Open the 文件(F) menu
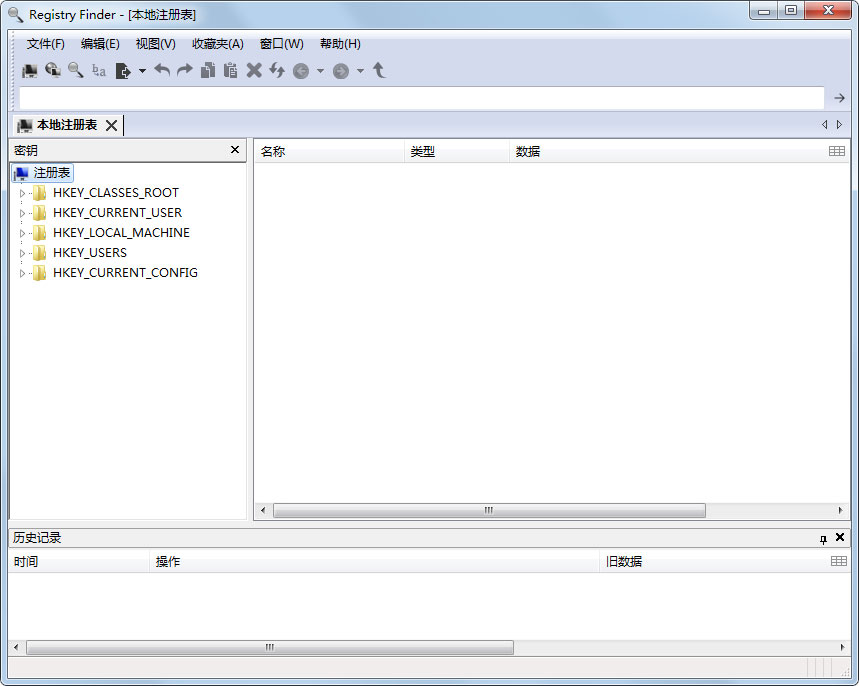The image size is (859, 686). pyautogui.click(x=45, y=44)
